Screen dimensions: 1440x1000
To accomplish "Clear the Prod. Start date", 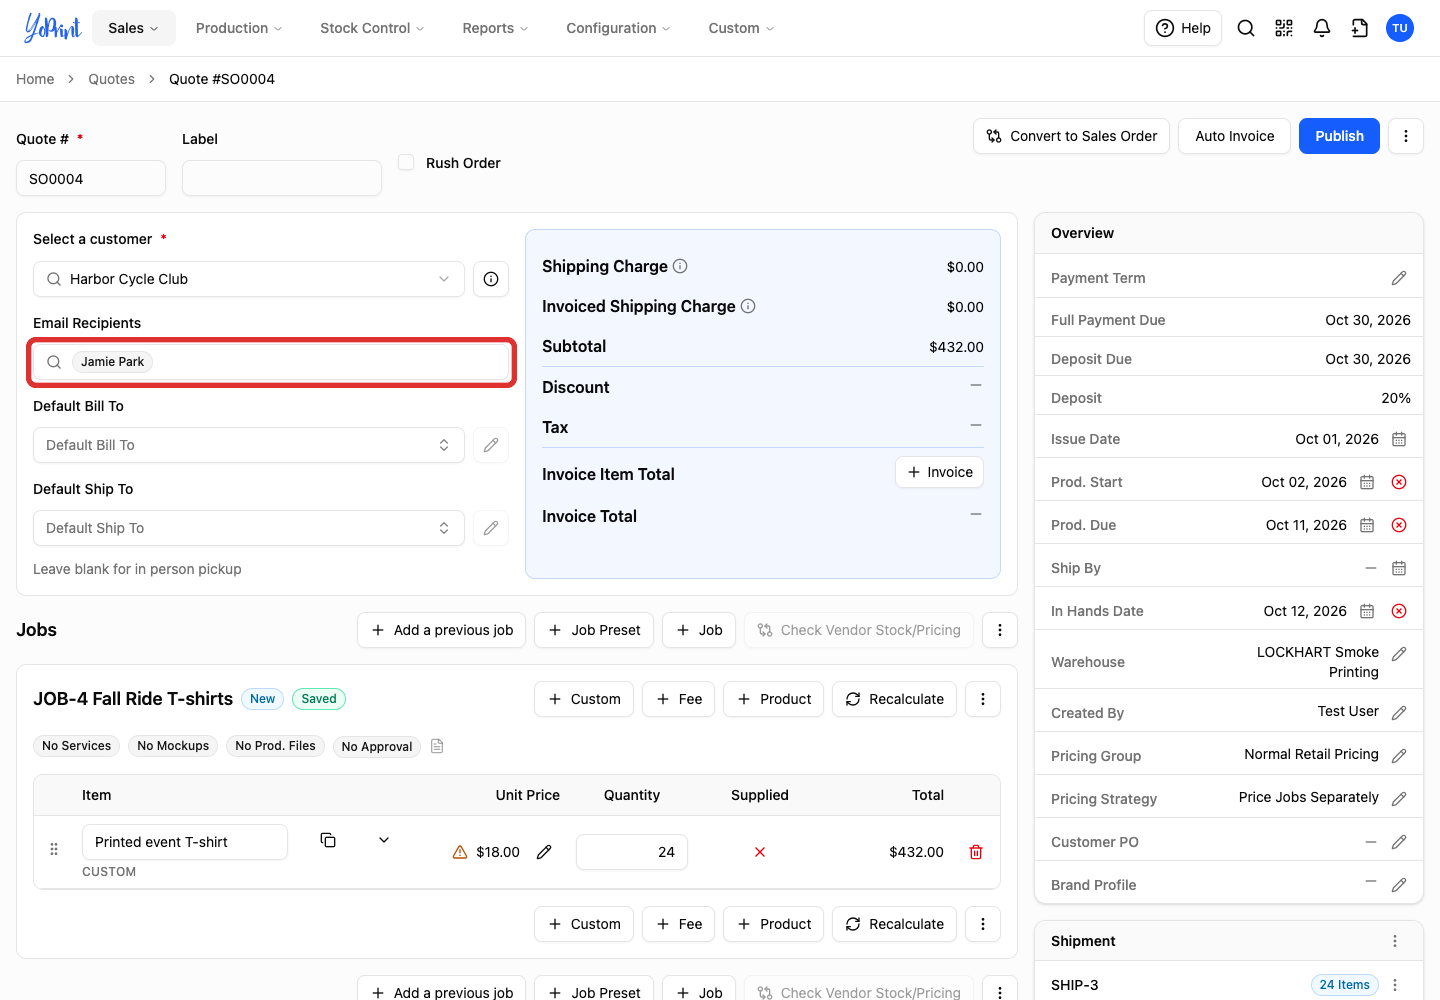I will pyautogui.click(x=1399, y=482).
